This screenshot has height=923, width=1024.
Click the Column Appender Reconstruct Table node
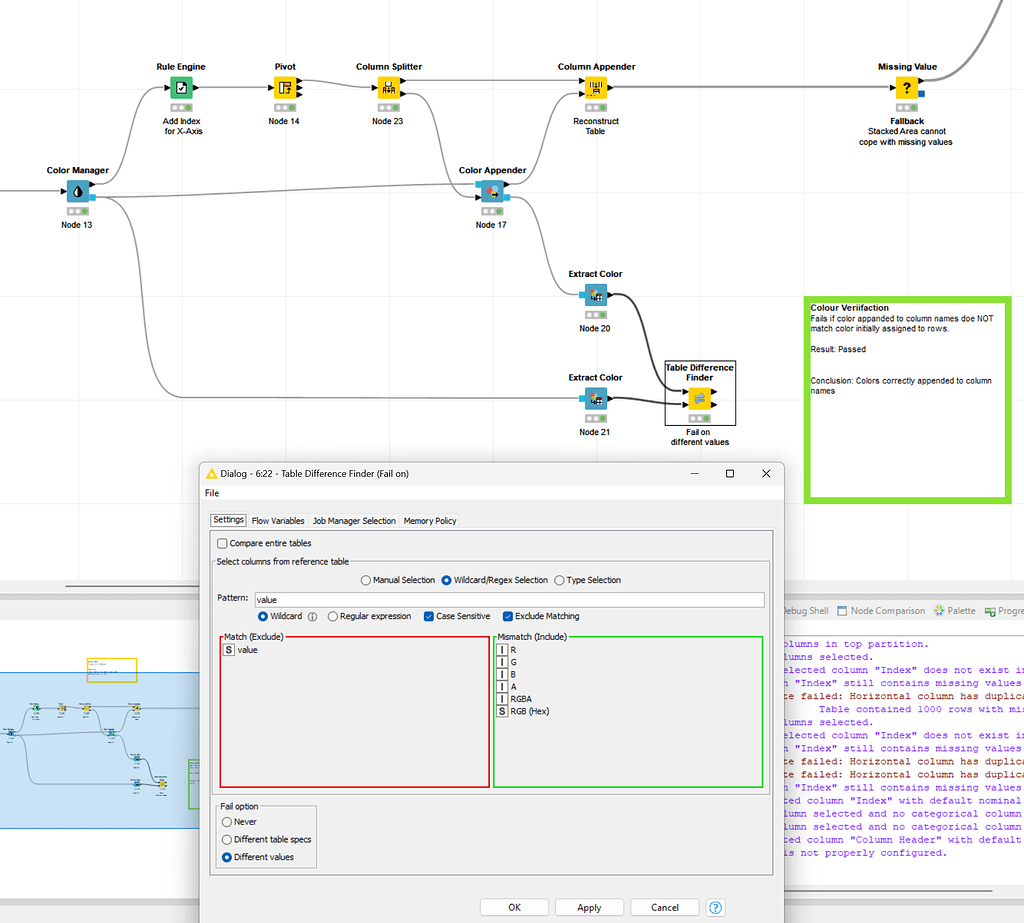click(x=596, y=87)
